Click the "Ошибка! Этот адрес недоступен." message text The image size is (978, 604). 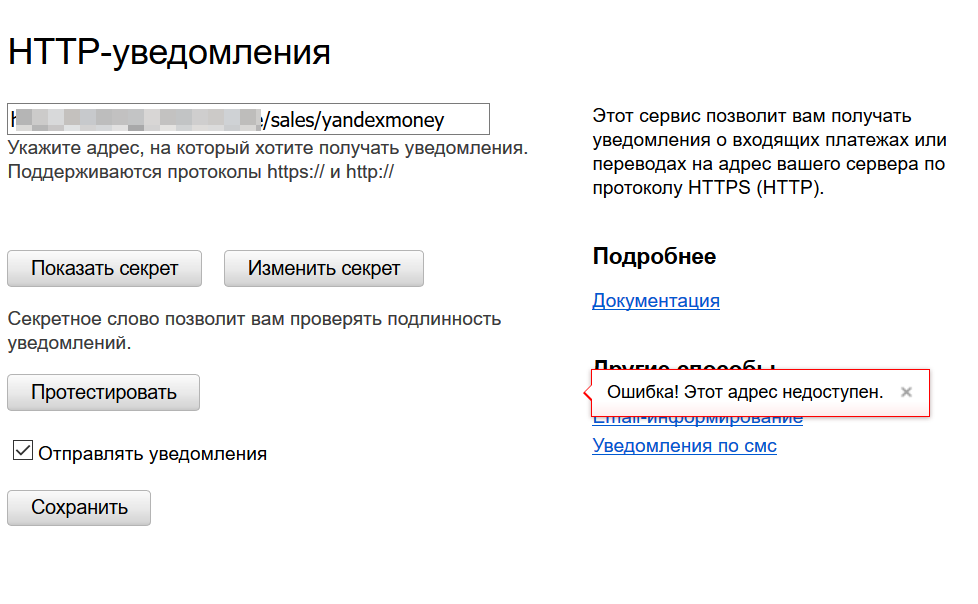[745, 392]
